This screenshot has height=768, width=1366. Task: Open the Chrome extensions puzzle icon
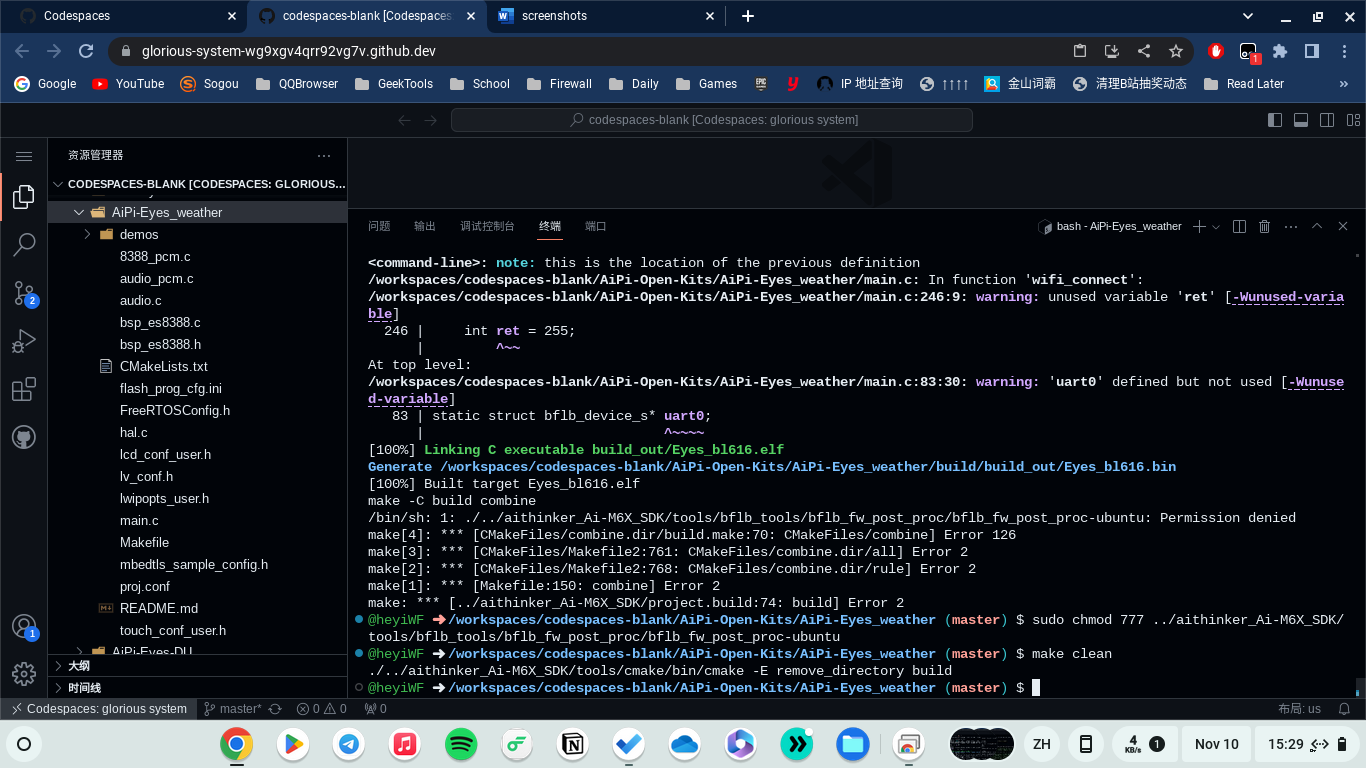[1280, 51]
